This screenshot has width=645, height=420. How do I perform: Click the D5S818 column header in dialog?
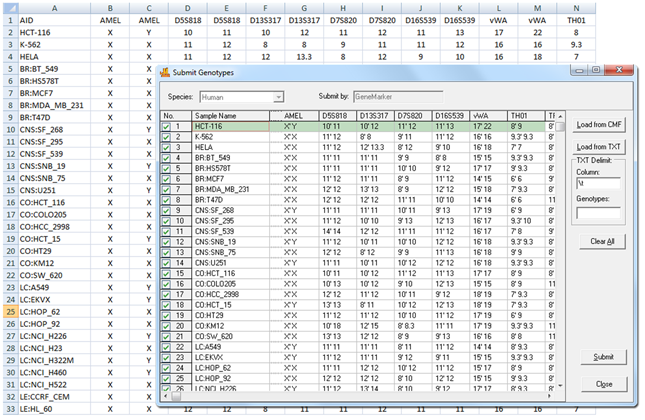pyautogui.click(x=337, y=116)
